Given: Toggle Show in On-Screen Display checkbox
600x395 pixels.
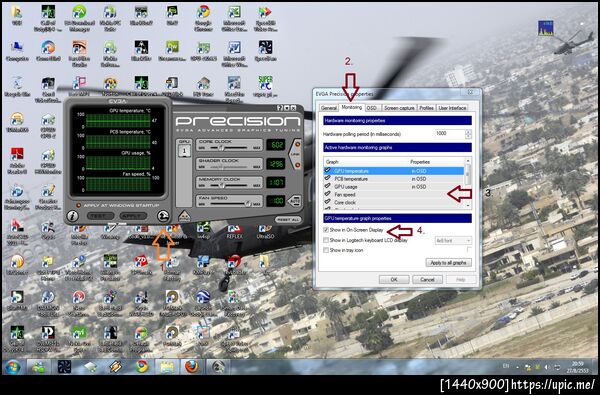Looking at the screenshot, I should [326, 230].
